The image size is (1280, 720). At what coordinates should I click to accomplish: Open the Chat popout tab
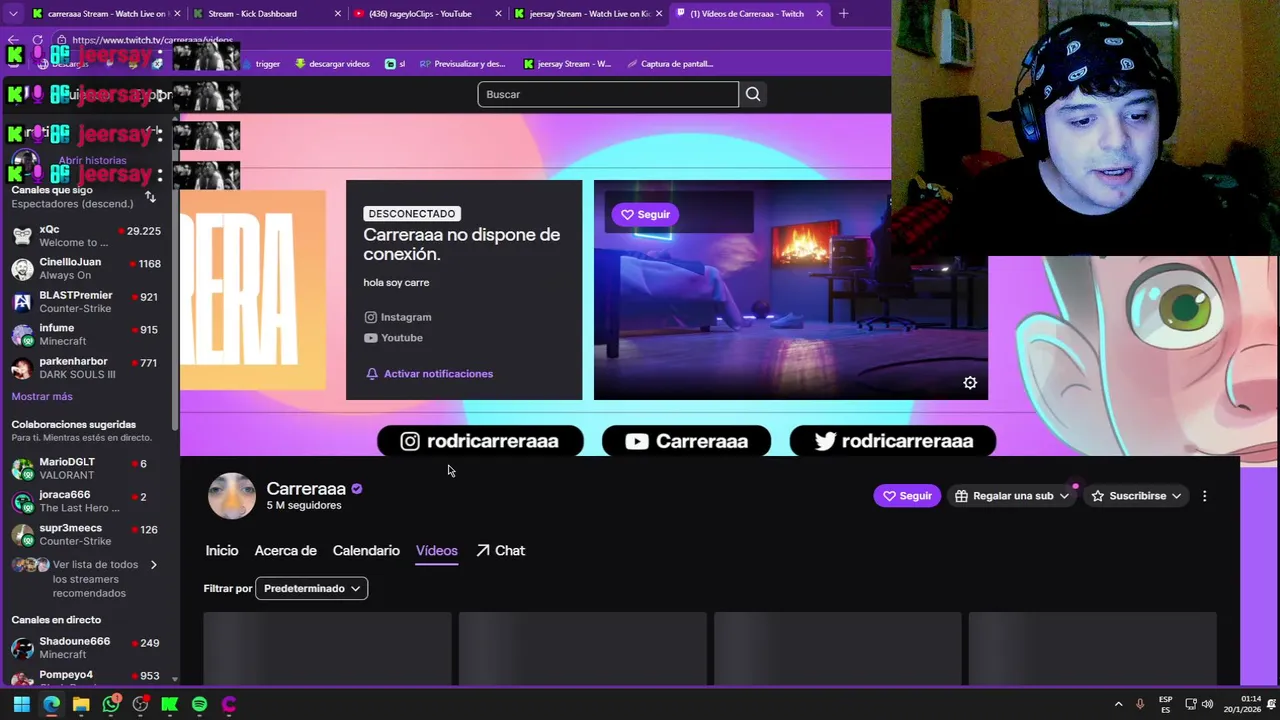500,551
